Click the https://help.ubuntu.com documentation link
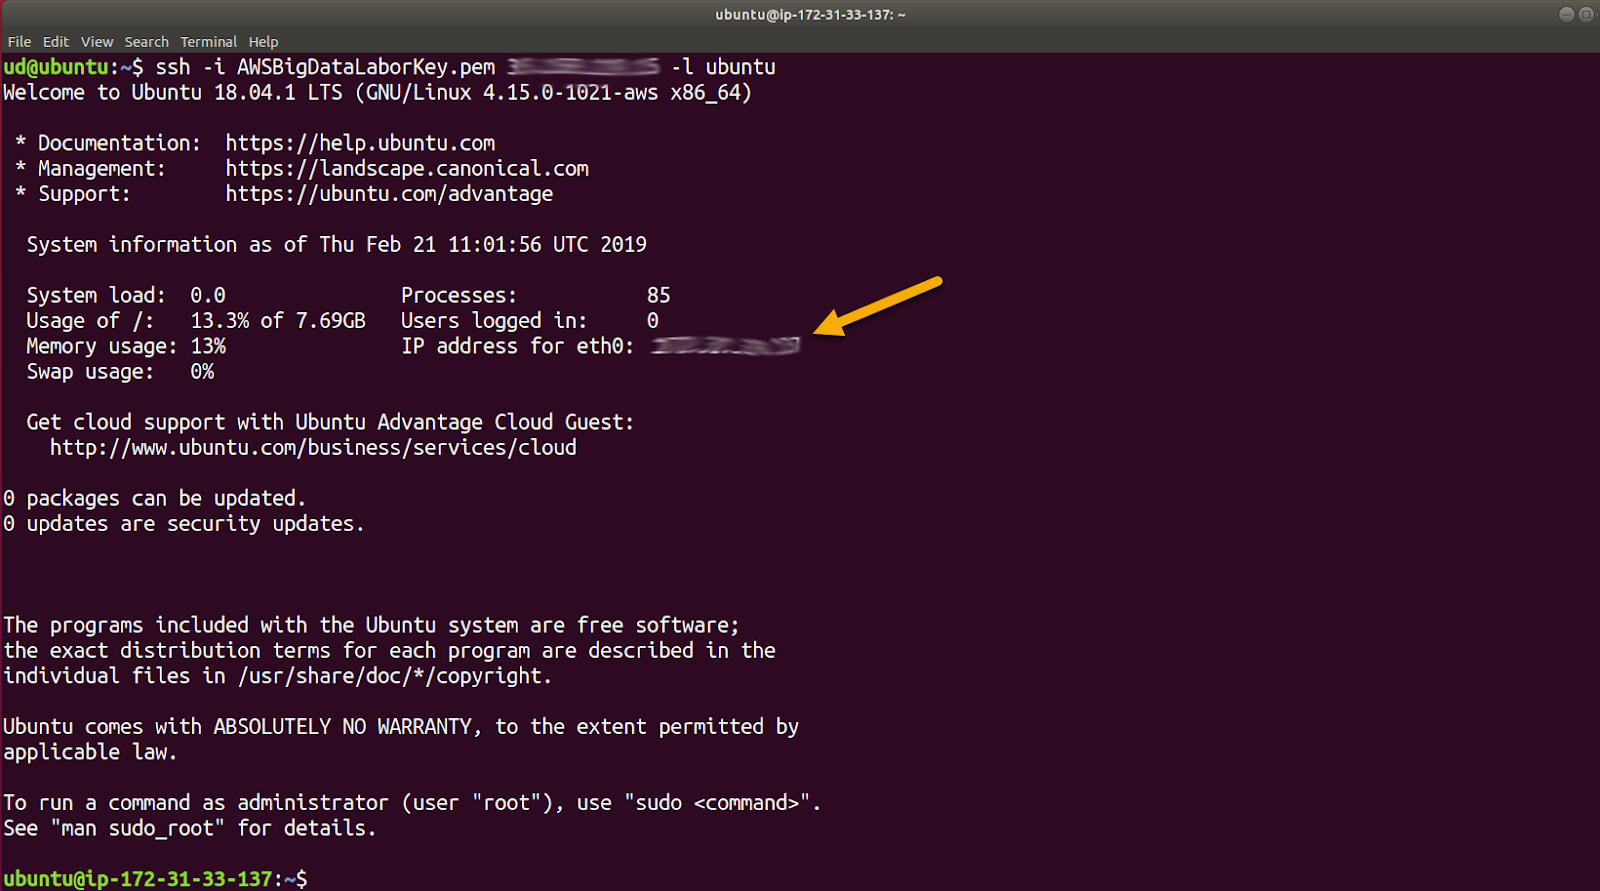 [x=360, y=143]
